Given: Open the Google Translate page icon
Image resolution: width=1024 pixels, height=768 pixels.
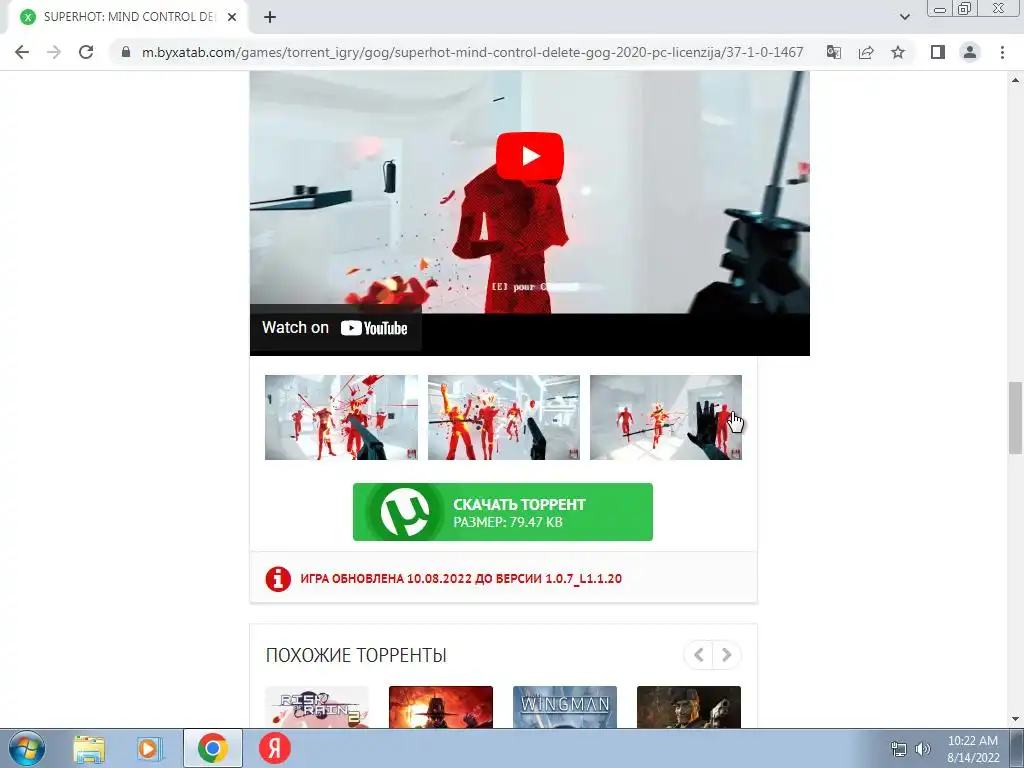Looking at the screenshot, I should click(833, 52).
